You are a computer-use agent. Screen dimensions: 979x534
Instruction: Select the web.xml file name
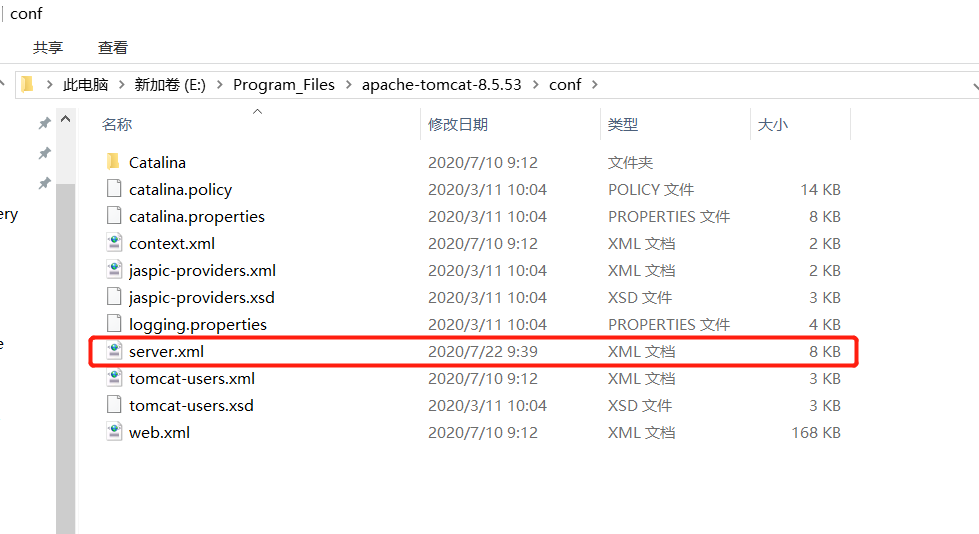pos(159,432)
